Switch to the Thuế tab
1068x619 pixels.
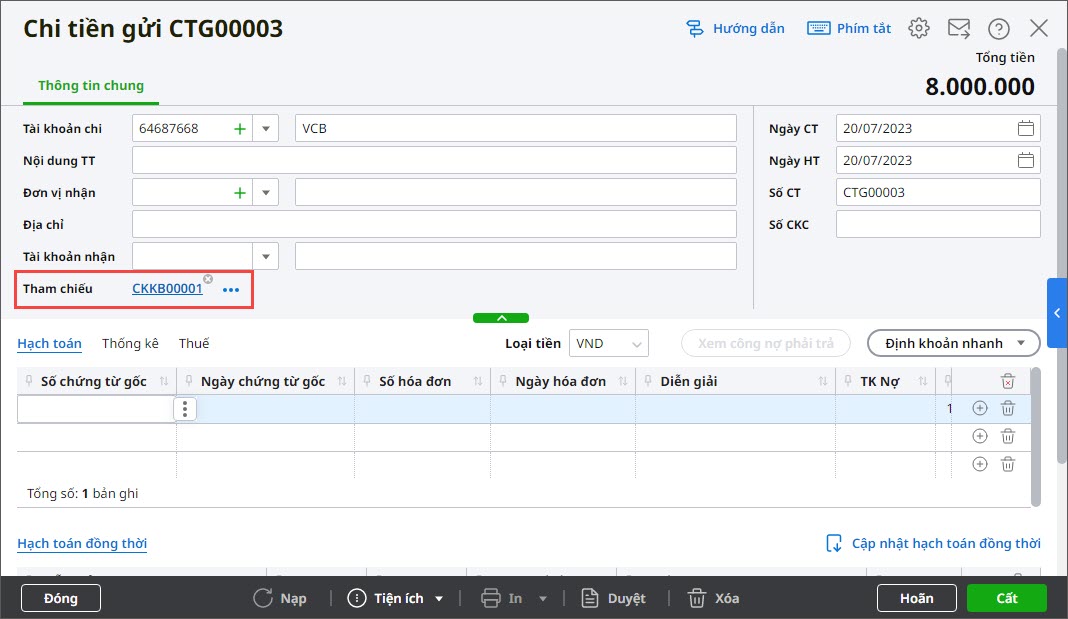tap(194, 344)
